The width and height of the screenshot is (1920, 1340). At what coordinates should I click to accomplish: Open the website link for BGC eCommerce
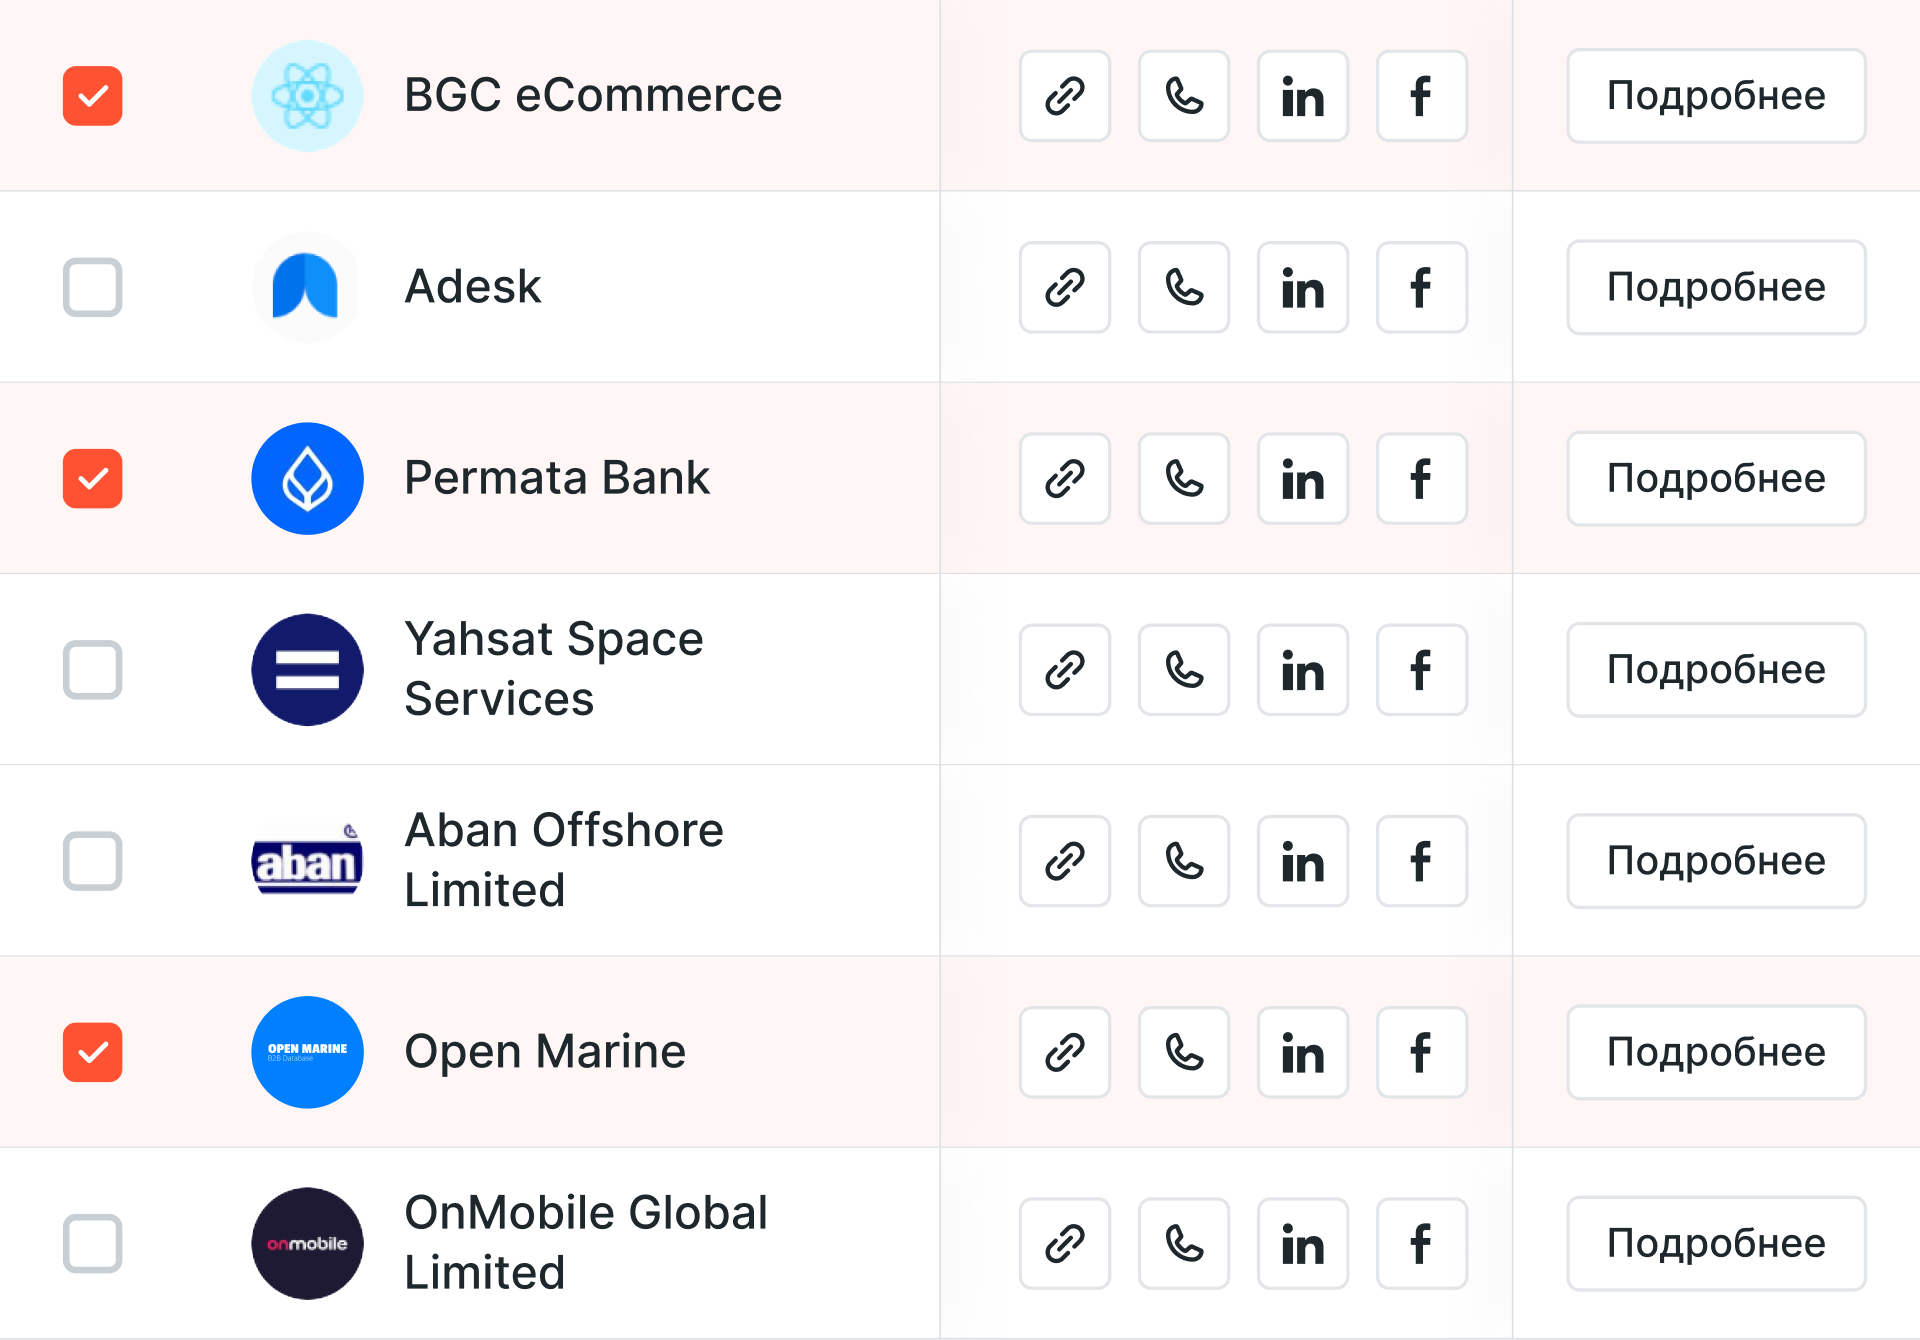(x=1064, y=96)
